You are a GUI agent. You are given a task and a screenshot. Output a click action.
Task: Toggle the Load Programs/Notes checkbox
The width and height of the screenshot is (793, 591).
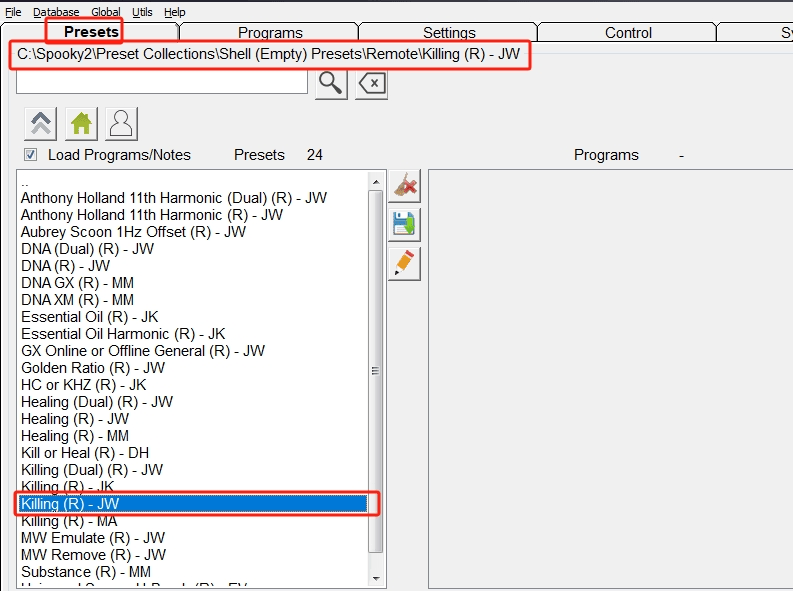point(31,155)
